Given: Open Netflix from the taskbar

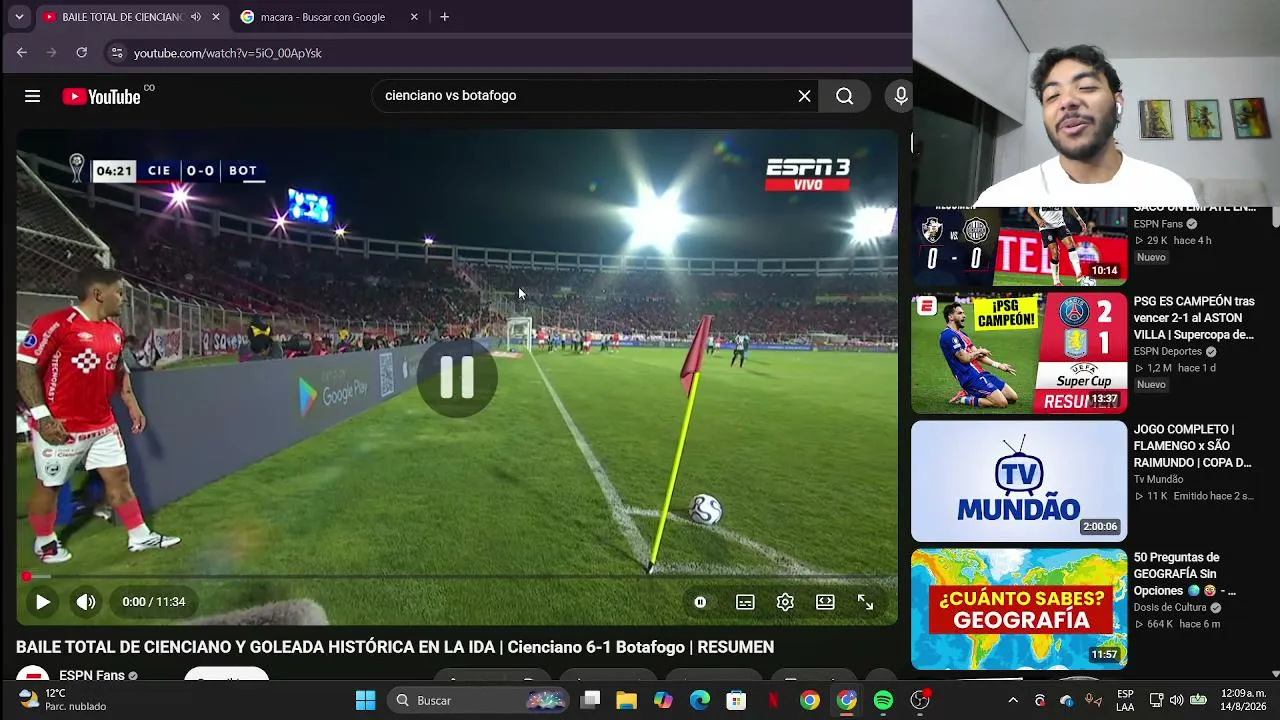Looking at the screenshot, I should [x=773, y=700].
